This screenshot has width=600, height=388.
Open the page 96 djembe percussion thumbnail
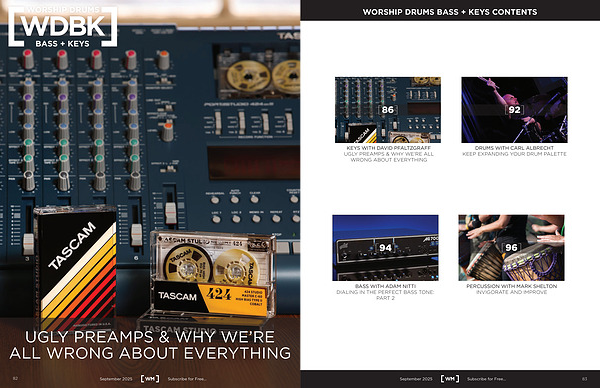click(x=511, y=248)
